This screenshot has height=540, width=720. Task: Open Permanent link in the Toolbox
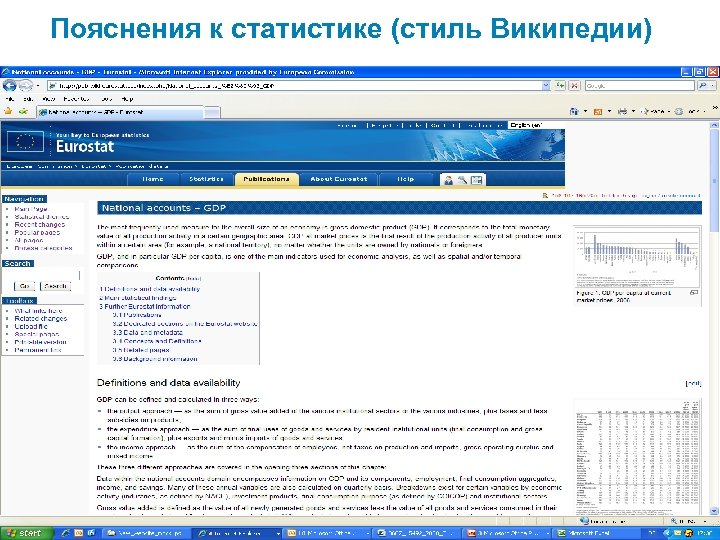pyautogui.click(x=38, y=350)
